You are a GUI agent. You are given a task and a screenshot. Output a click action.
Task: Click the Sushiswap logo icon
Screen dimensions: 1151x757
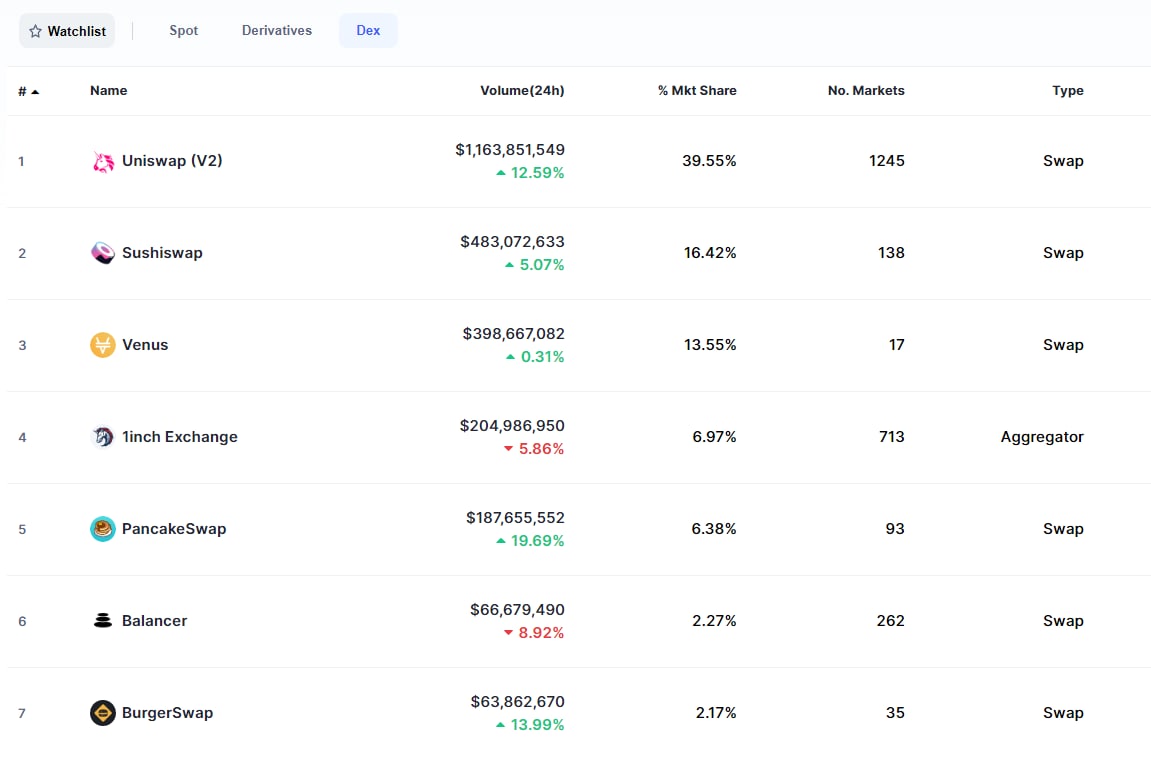point(103,253)
